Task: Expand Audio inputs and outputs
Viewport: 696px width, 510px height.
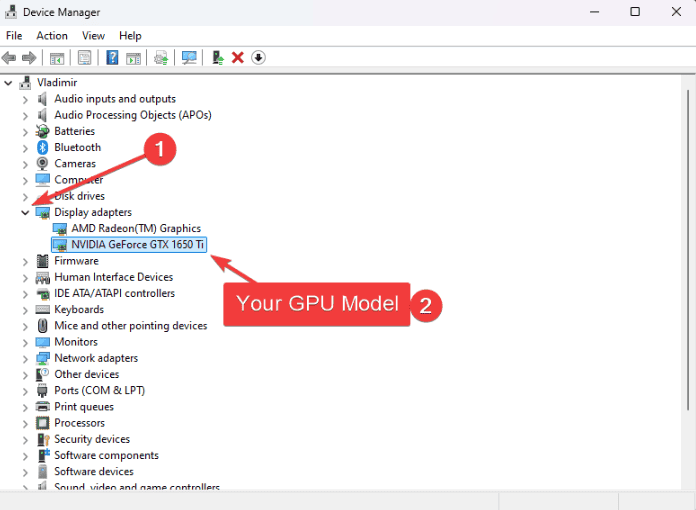Action: tap(25, 99)
